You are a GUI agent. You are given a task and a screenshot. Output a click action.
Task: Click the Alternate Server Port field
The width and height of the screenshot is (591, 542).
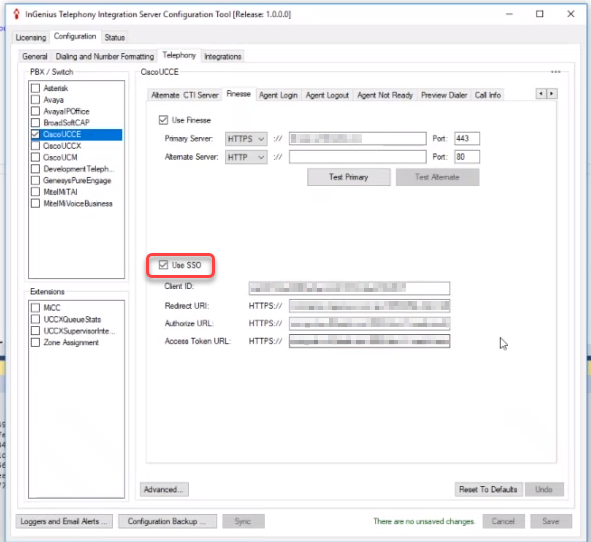(467, 157)
